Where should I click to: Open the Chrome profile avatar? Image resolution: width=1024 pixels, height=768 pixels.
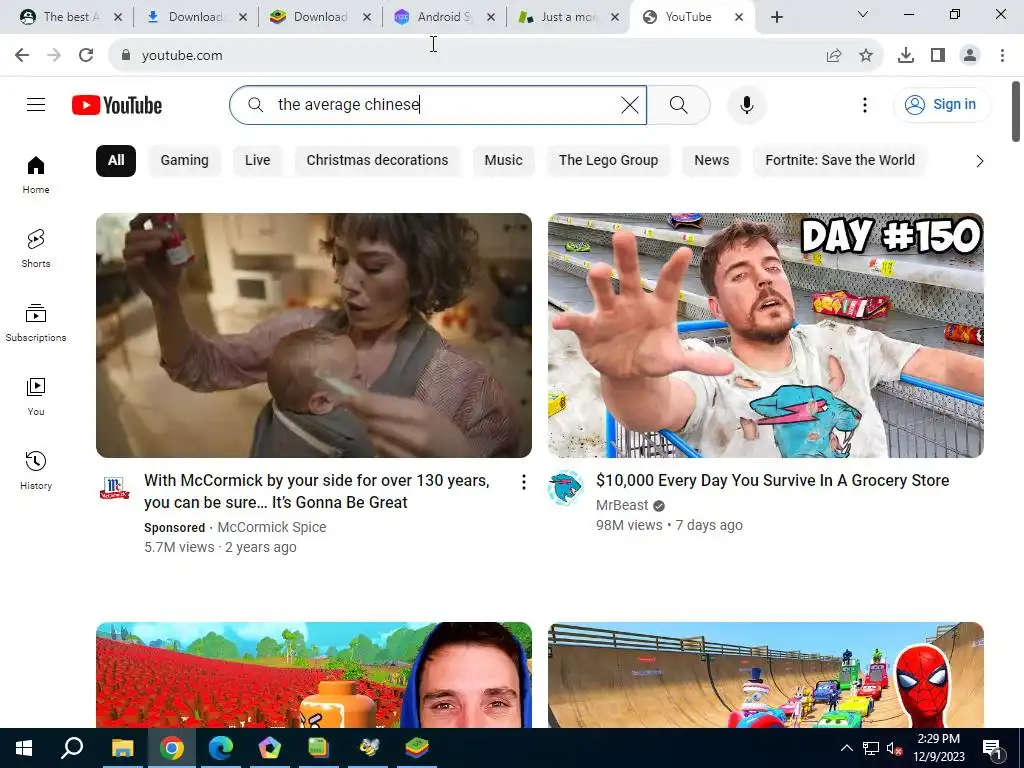(970, 56)
